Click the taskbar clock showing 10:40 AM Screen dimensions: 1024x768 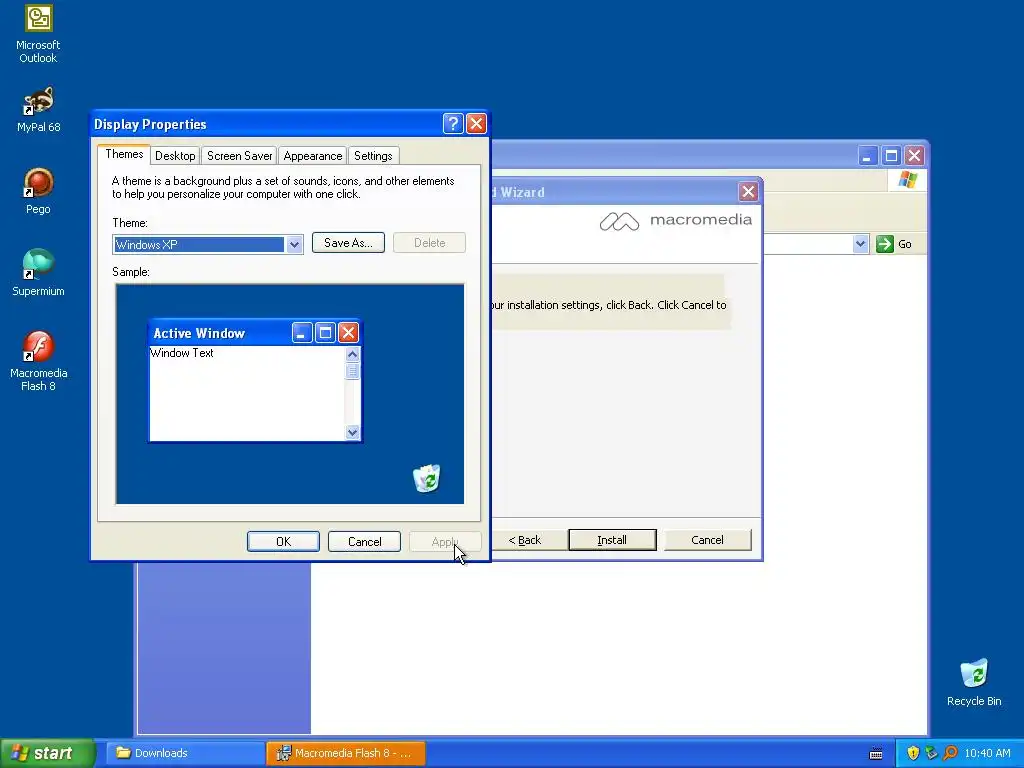[987, 753]
